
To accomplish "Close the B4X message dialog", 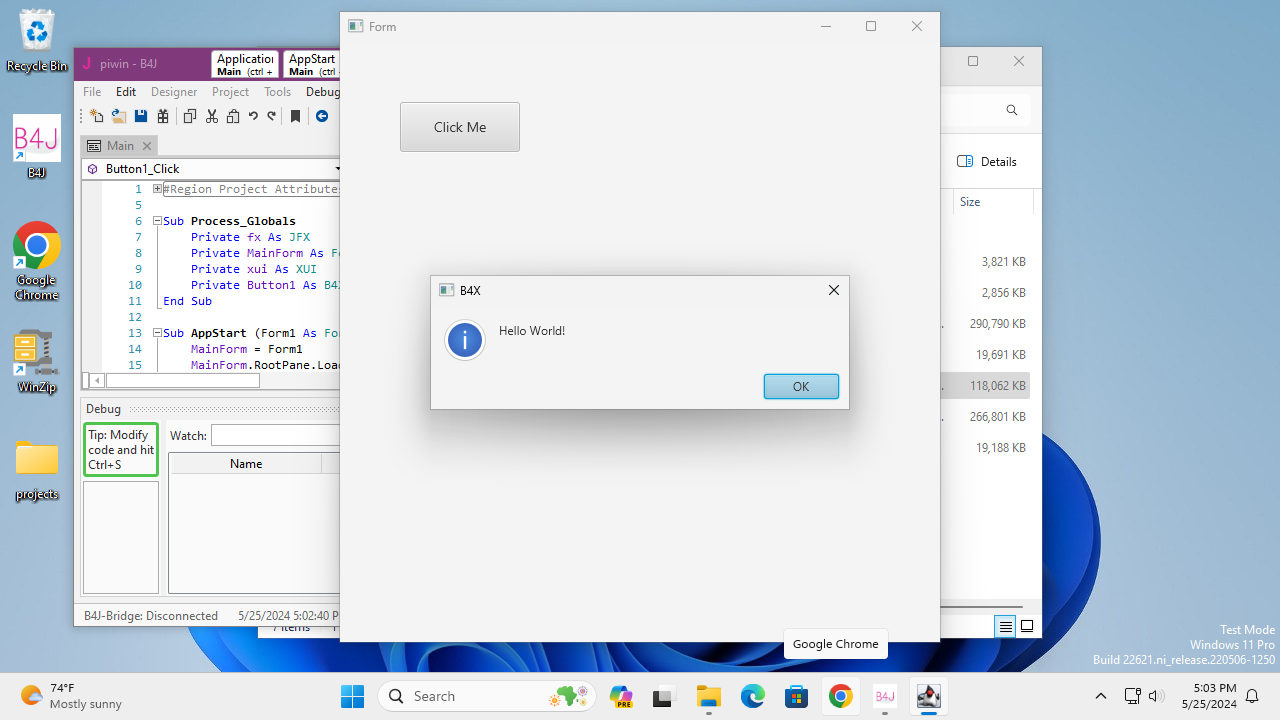I will coord(833,290).
